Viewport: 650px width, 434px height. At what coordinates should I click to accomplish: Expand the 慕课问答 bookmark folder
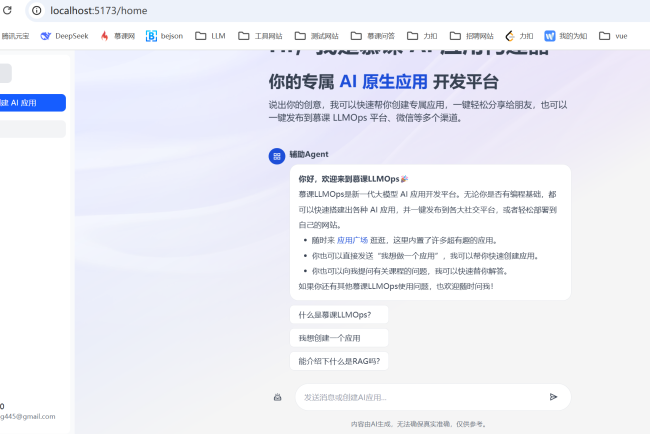pos(373,36)
